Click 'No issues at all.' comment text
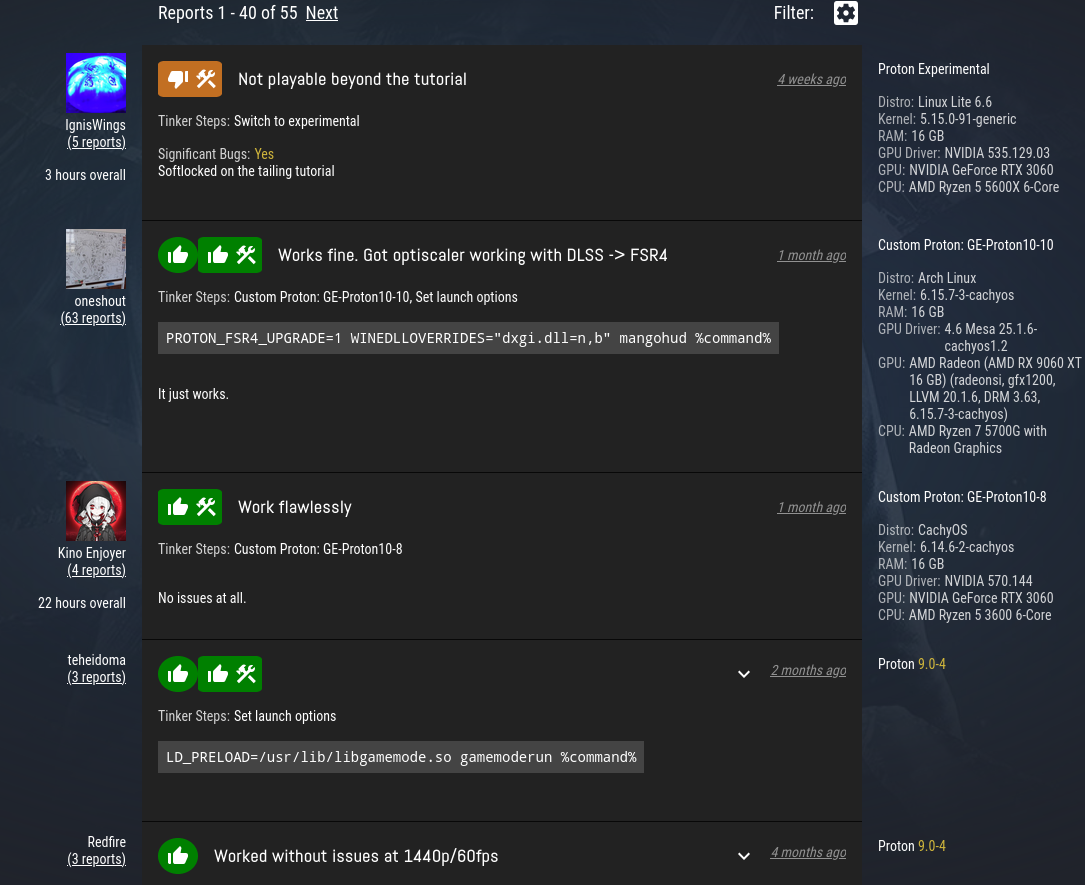Image resolution: width=1085 pixels, height=885 pixels. pos(202,598)
